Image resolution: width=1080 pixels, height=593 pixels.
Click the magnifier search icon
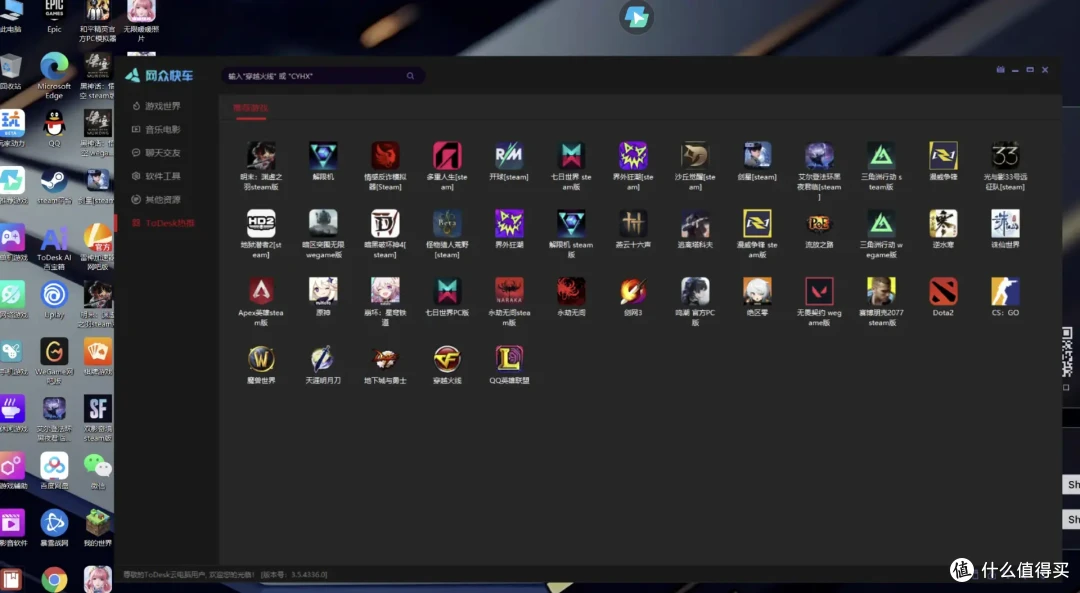pos(411,76)
